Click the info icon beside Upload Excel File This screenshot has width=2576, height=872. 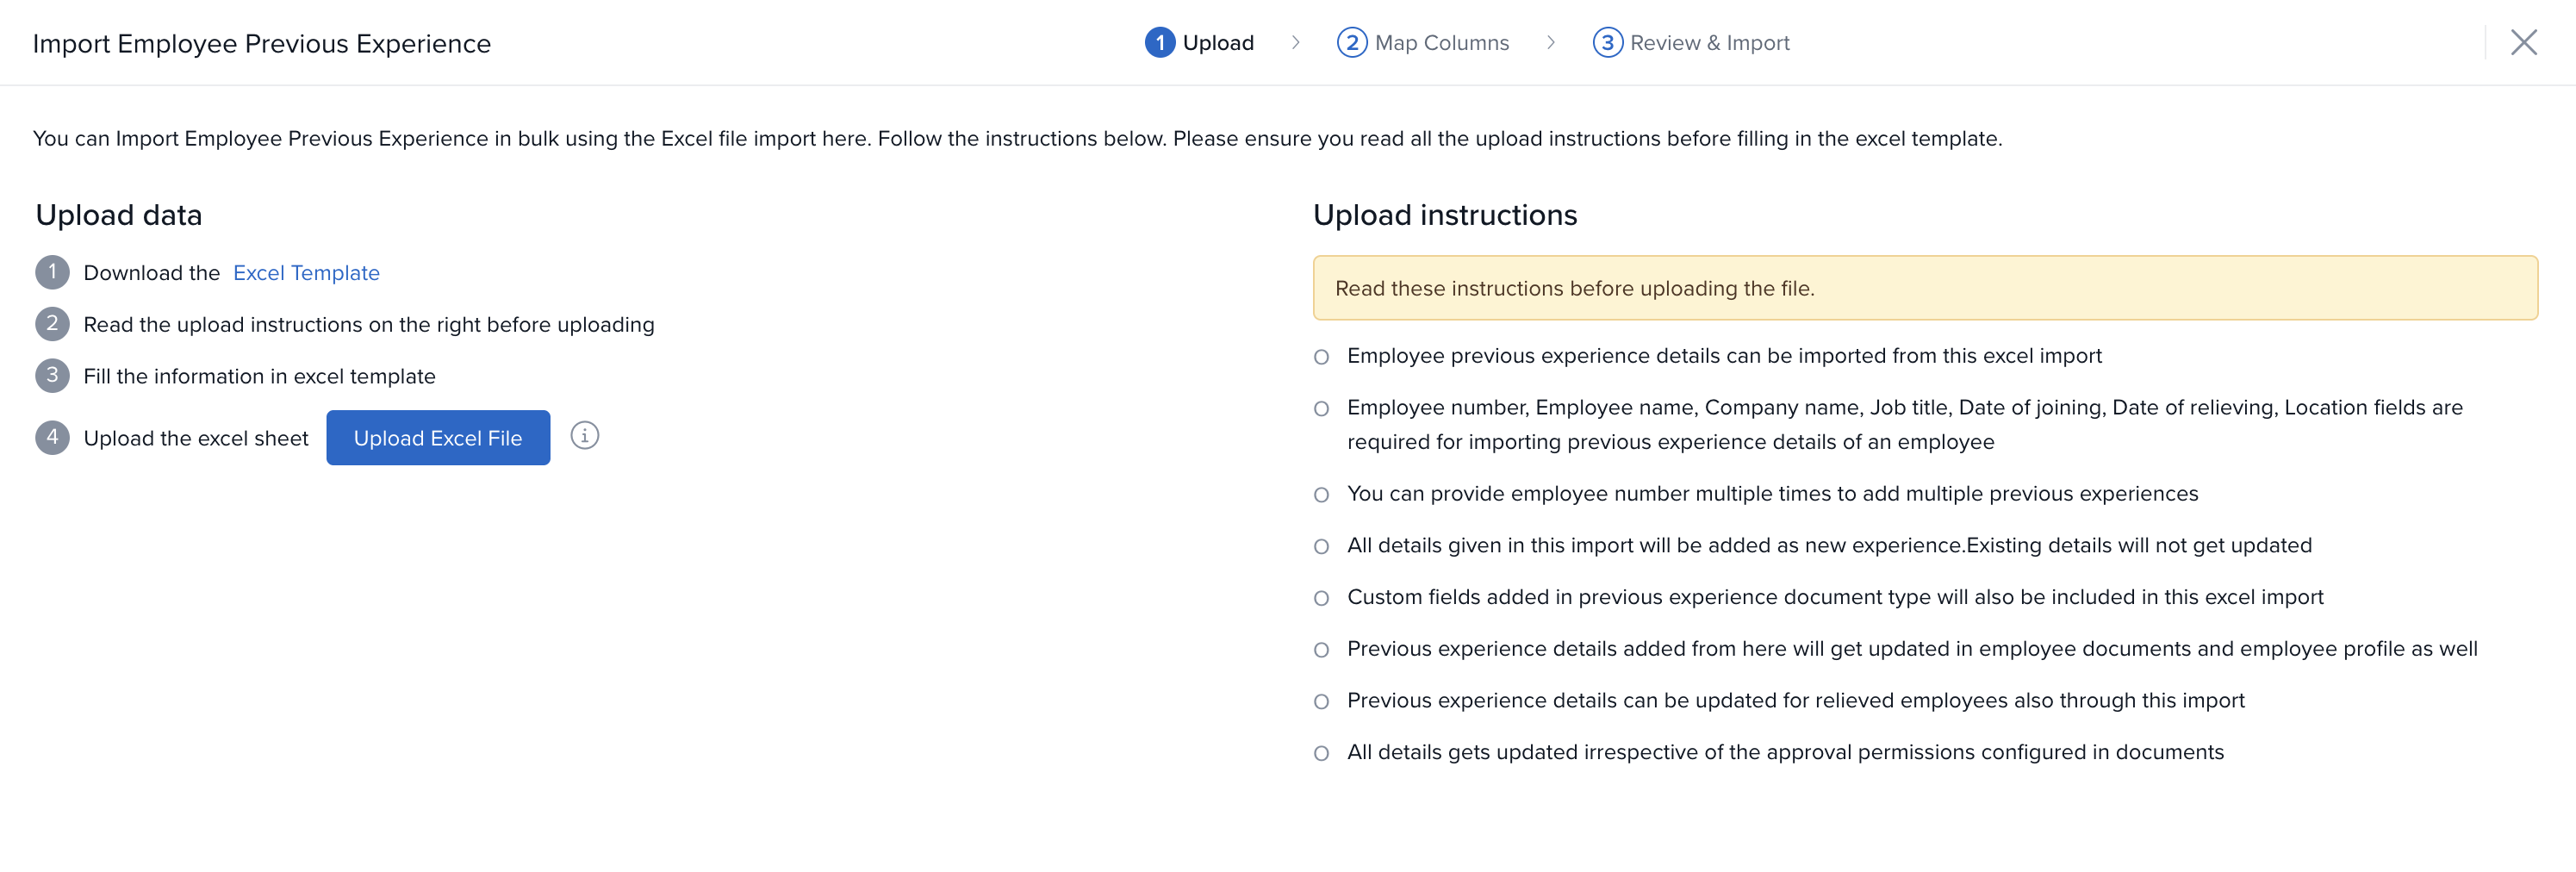pos(584,436)
